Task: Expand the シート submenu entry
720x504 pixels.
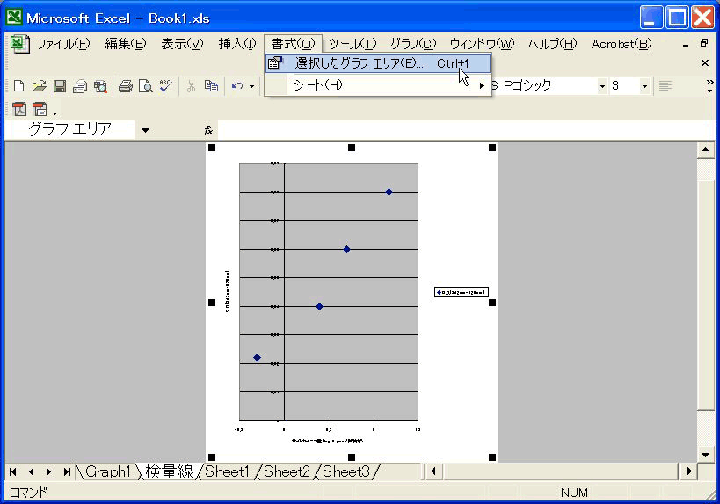Action: 378,85
